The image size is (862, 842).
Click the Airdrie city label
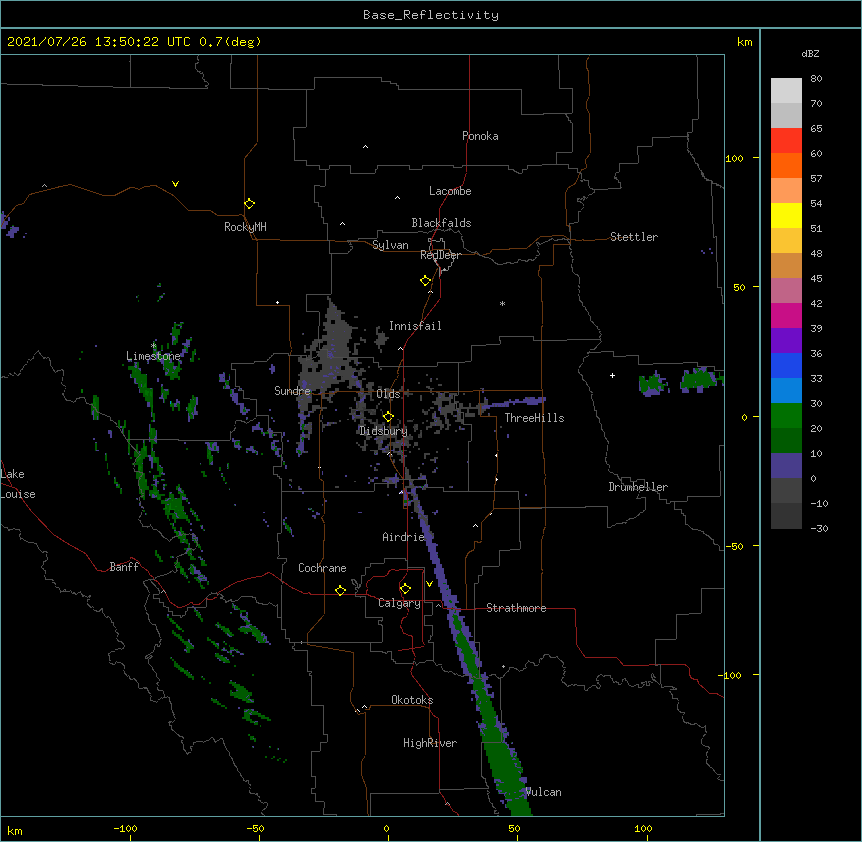[404, 537]
